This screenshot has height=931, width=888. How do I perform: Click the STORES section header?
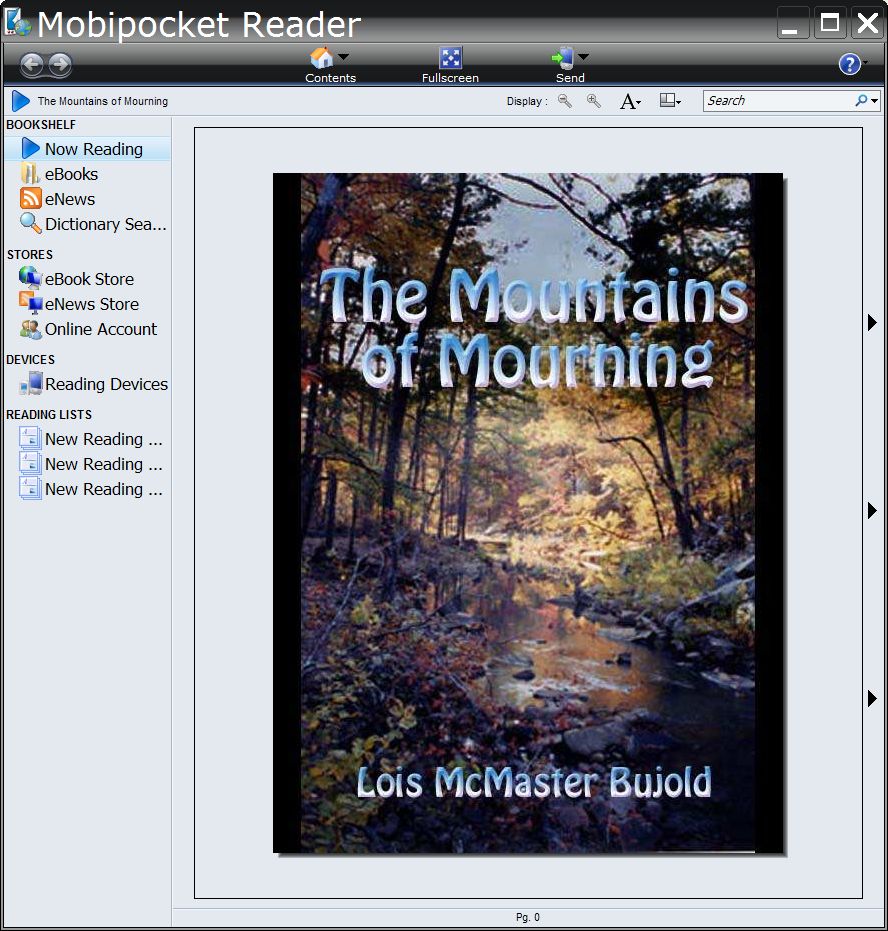[30, 255]
